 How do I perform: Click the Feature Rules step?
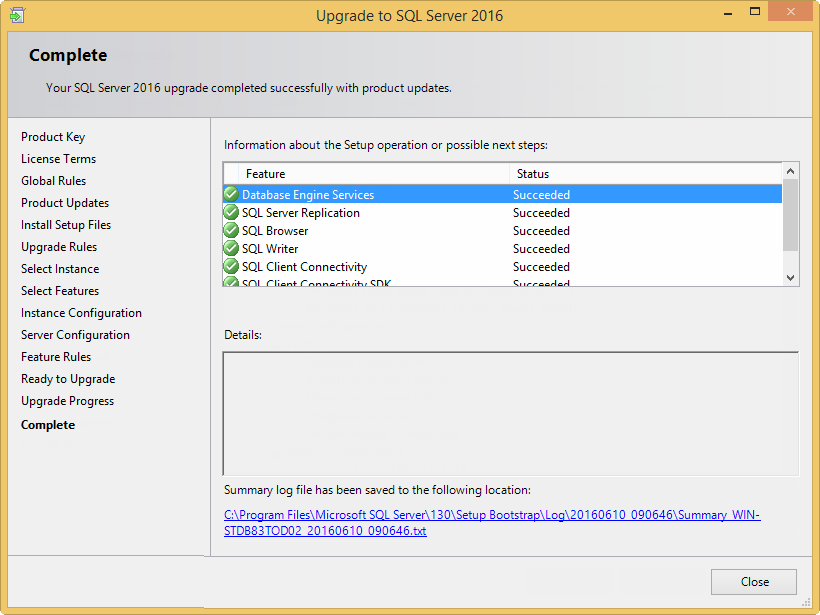coord(56,357)
